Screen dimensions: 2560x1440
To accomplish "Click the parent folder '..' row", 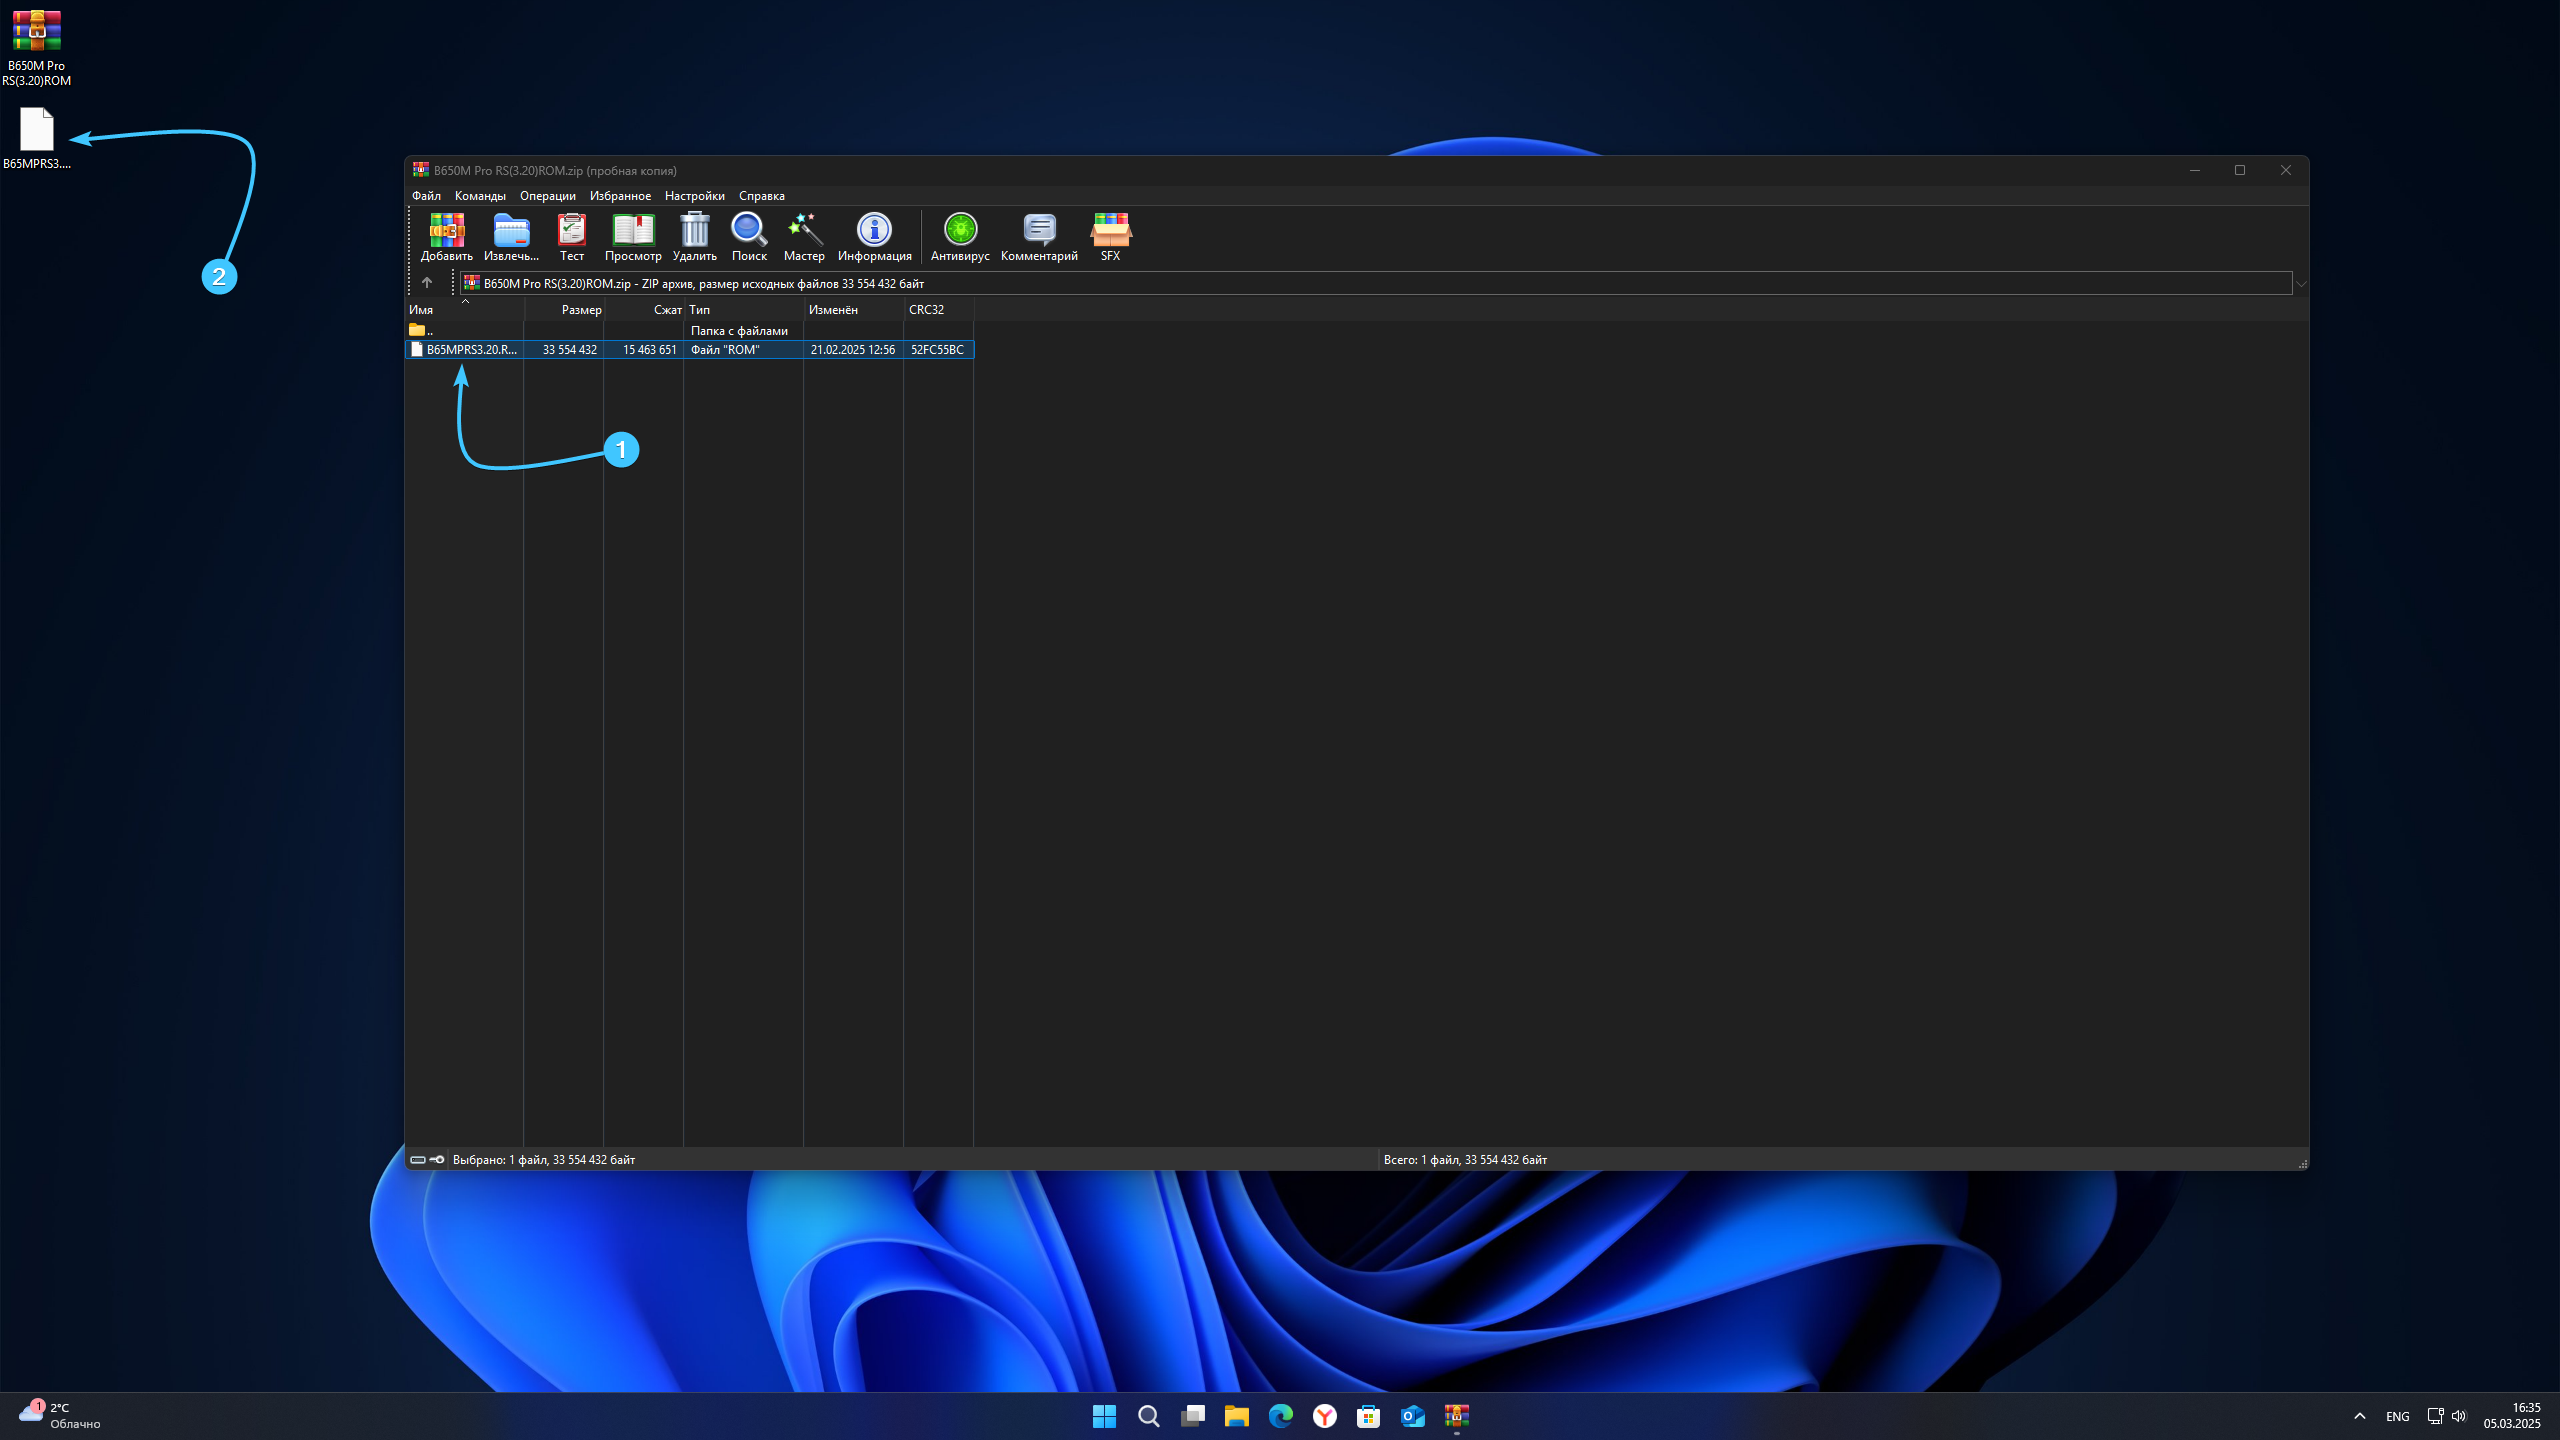I will click(689, 330).
